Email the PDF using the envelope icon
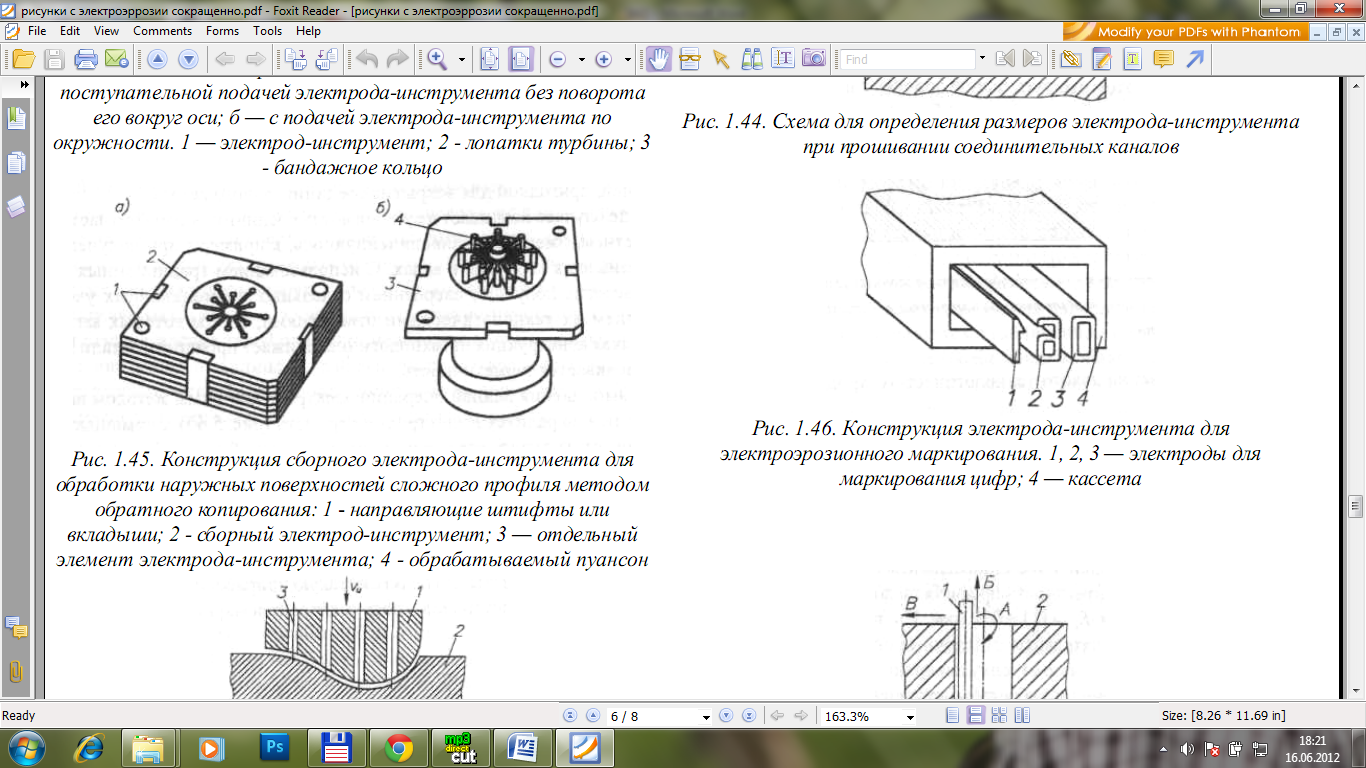 coord(115,59)
